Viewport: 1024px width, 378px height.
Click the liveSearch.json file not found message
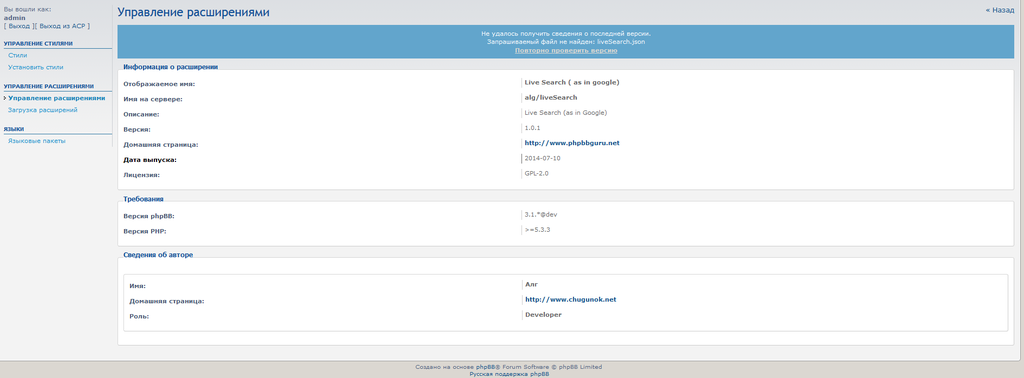click(x=566, y=42)
